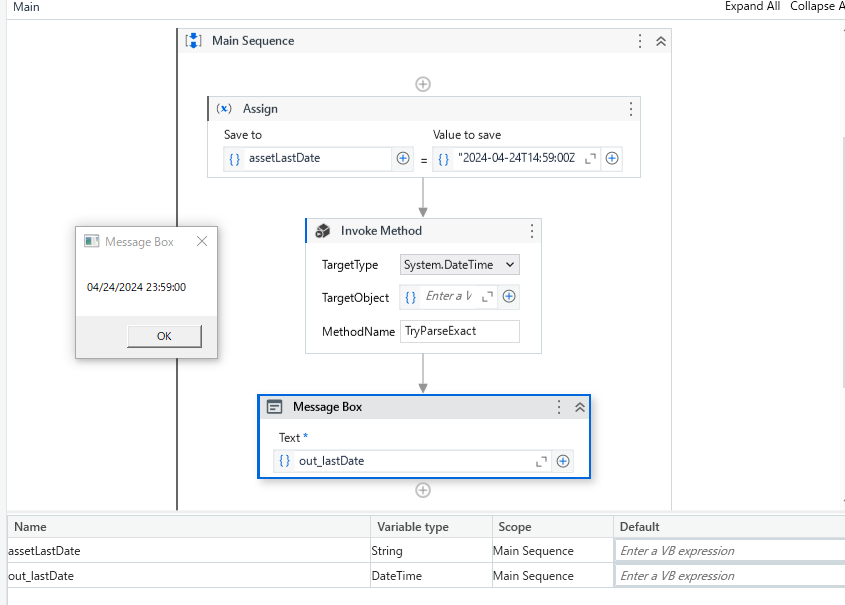Click the Expand All link
Viewport: 845px width, 605px height.
[x=752, y=6]
